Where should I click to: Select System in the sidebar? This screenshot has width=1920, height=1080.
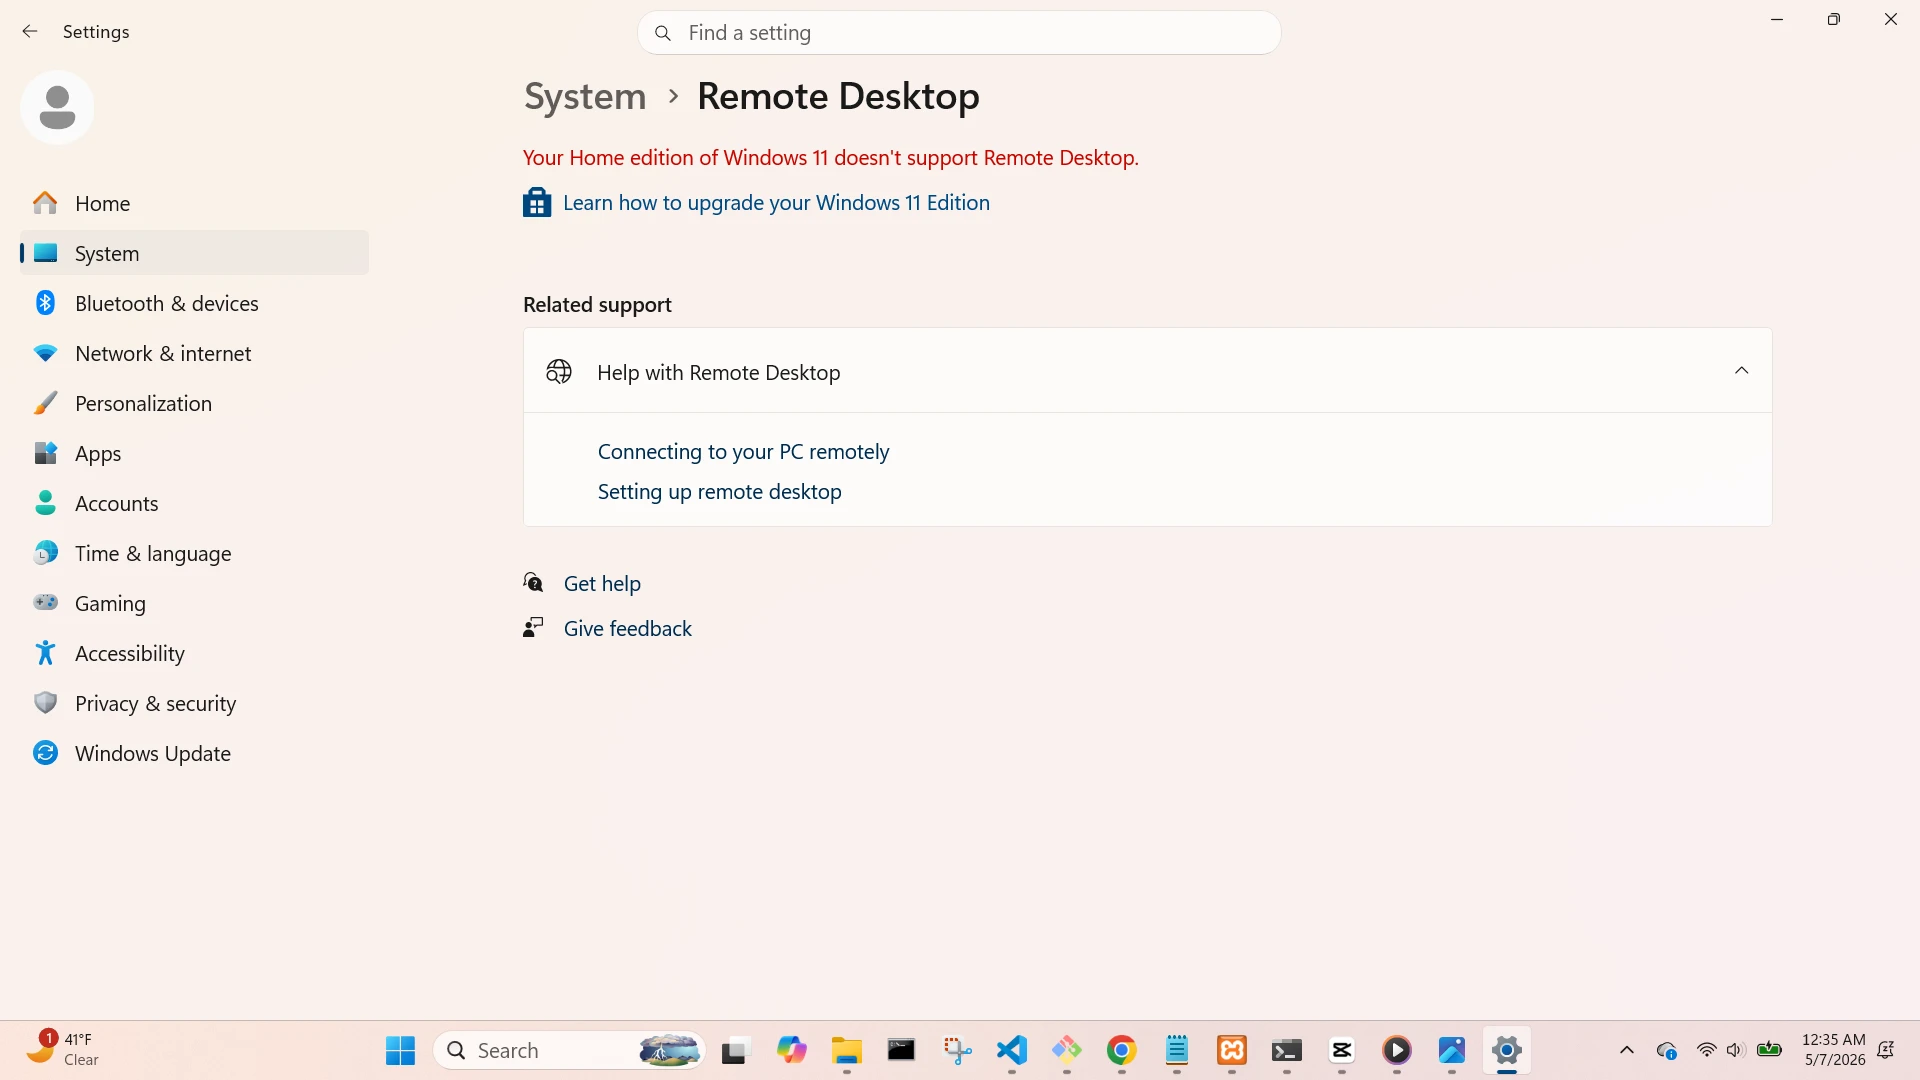coord(194,253)
